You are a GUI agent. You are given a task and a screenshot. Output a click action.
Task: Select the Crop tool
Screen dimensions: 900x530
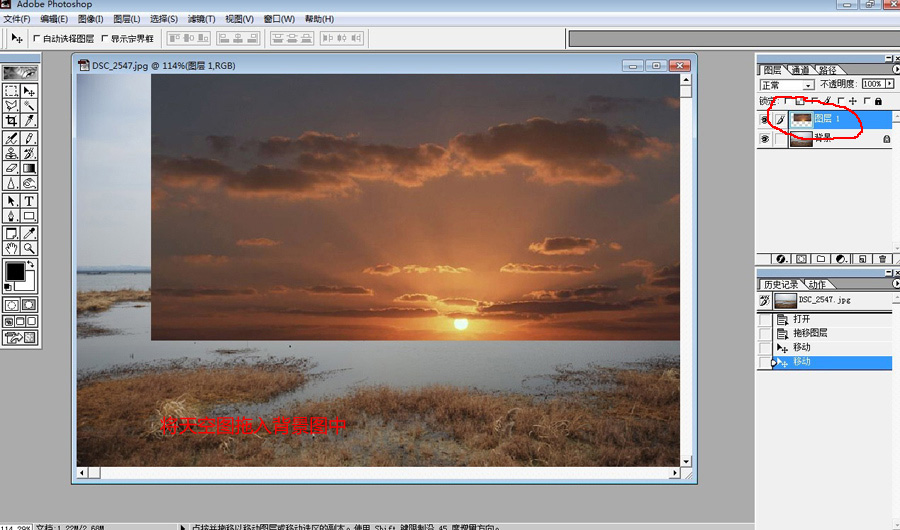coord(11,120)
